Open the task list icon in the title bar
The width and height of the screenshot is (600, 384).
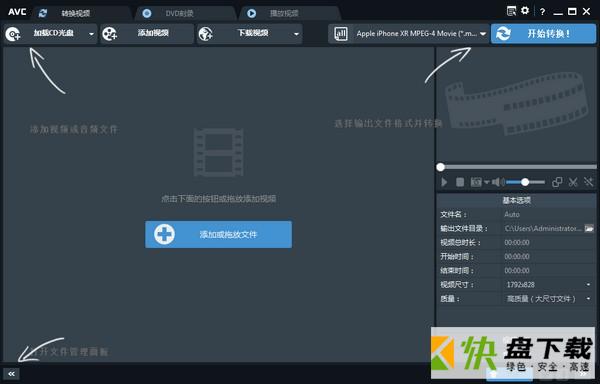tap(511, 11)
